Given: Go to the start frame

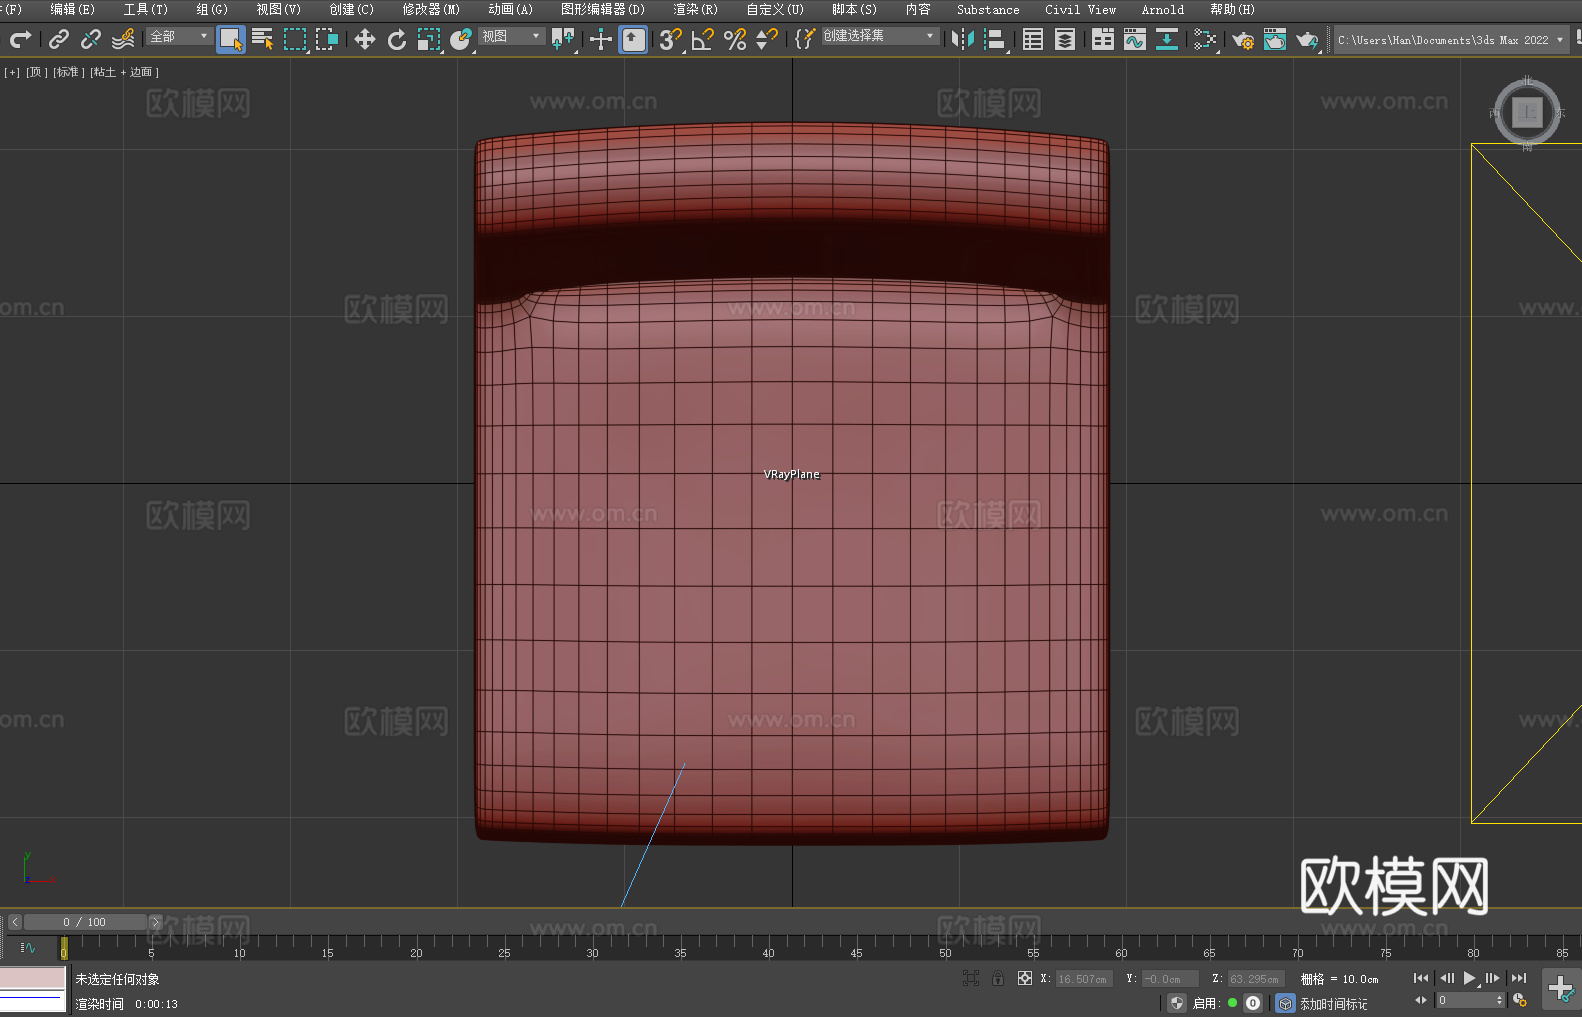Looking at the screenshot, I should (x=1420, y=978).
